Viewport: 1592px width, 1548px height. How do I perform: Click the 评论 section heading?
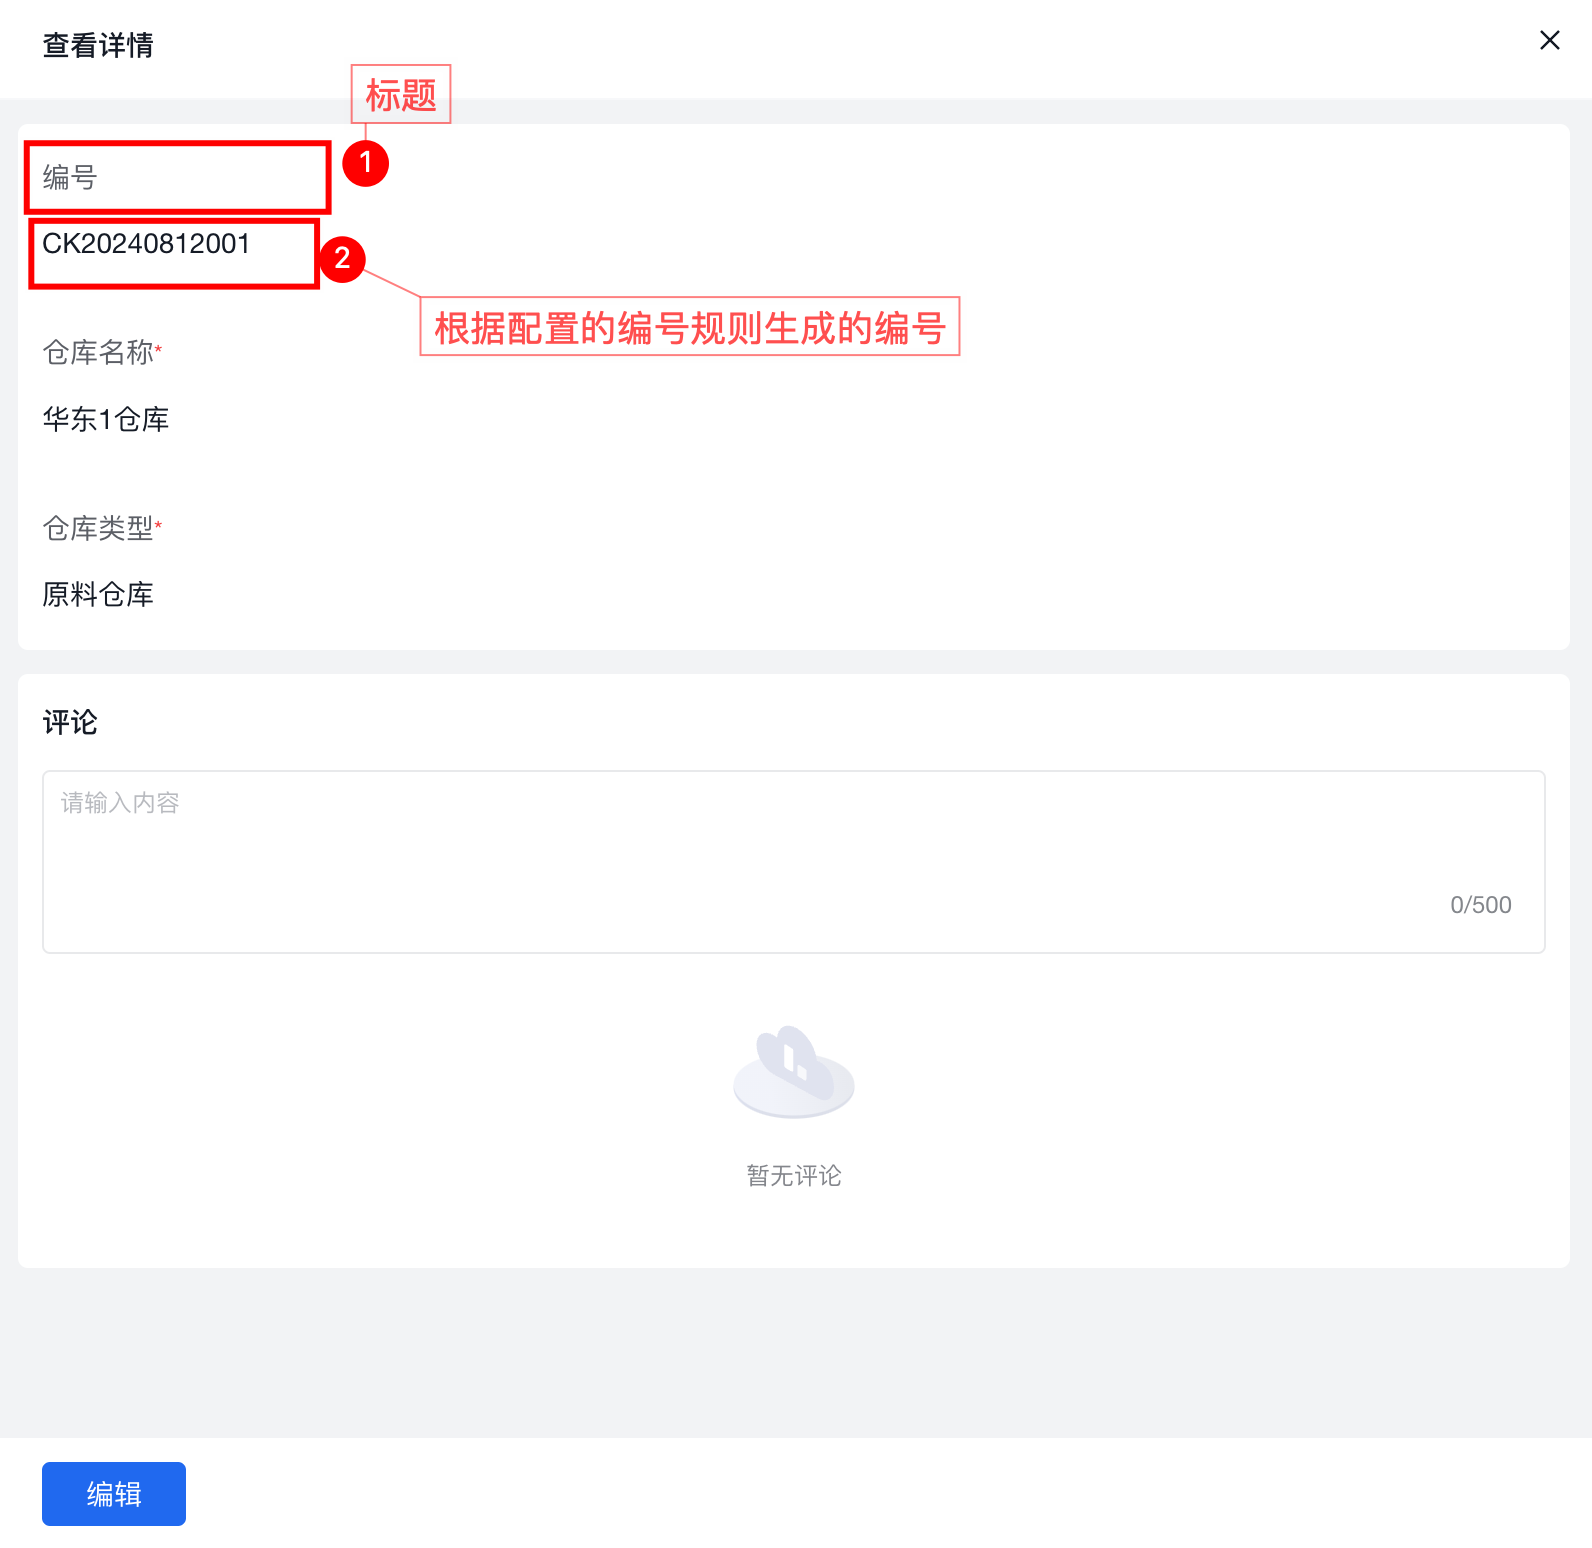(70, 722)
